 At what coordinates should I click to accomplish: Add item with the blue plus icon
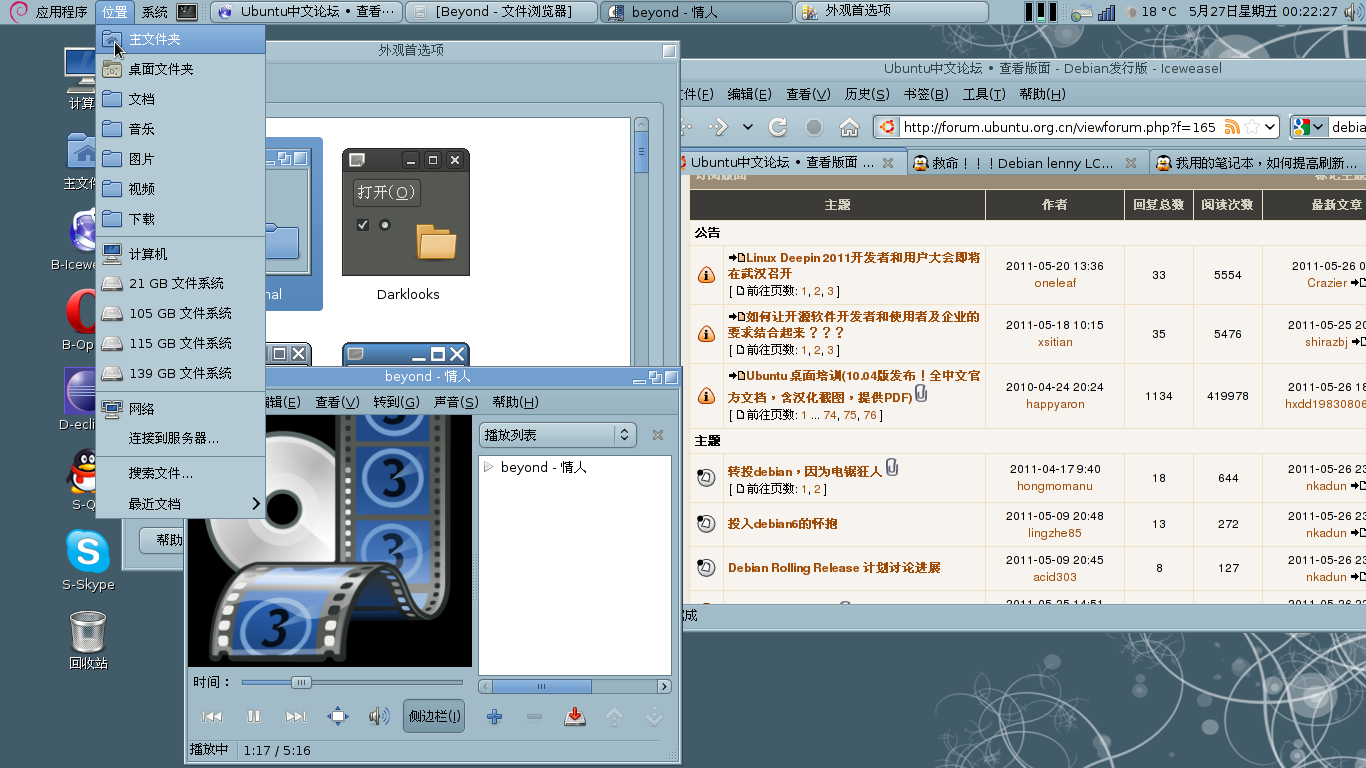tap(494, 717)
